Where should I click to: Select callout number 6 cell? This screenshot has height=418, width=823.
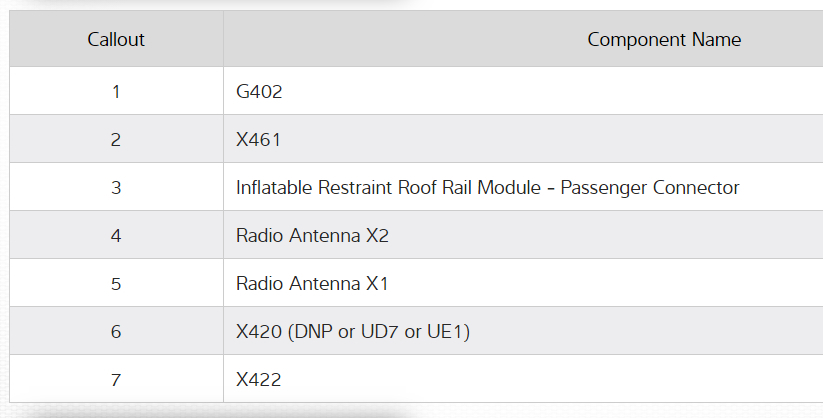[x=116, y=331]
